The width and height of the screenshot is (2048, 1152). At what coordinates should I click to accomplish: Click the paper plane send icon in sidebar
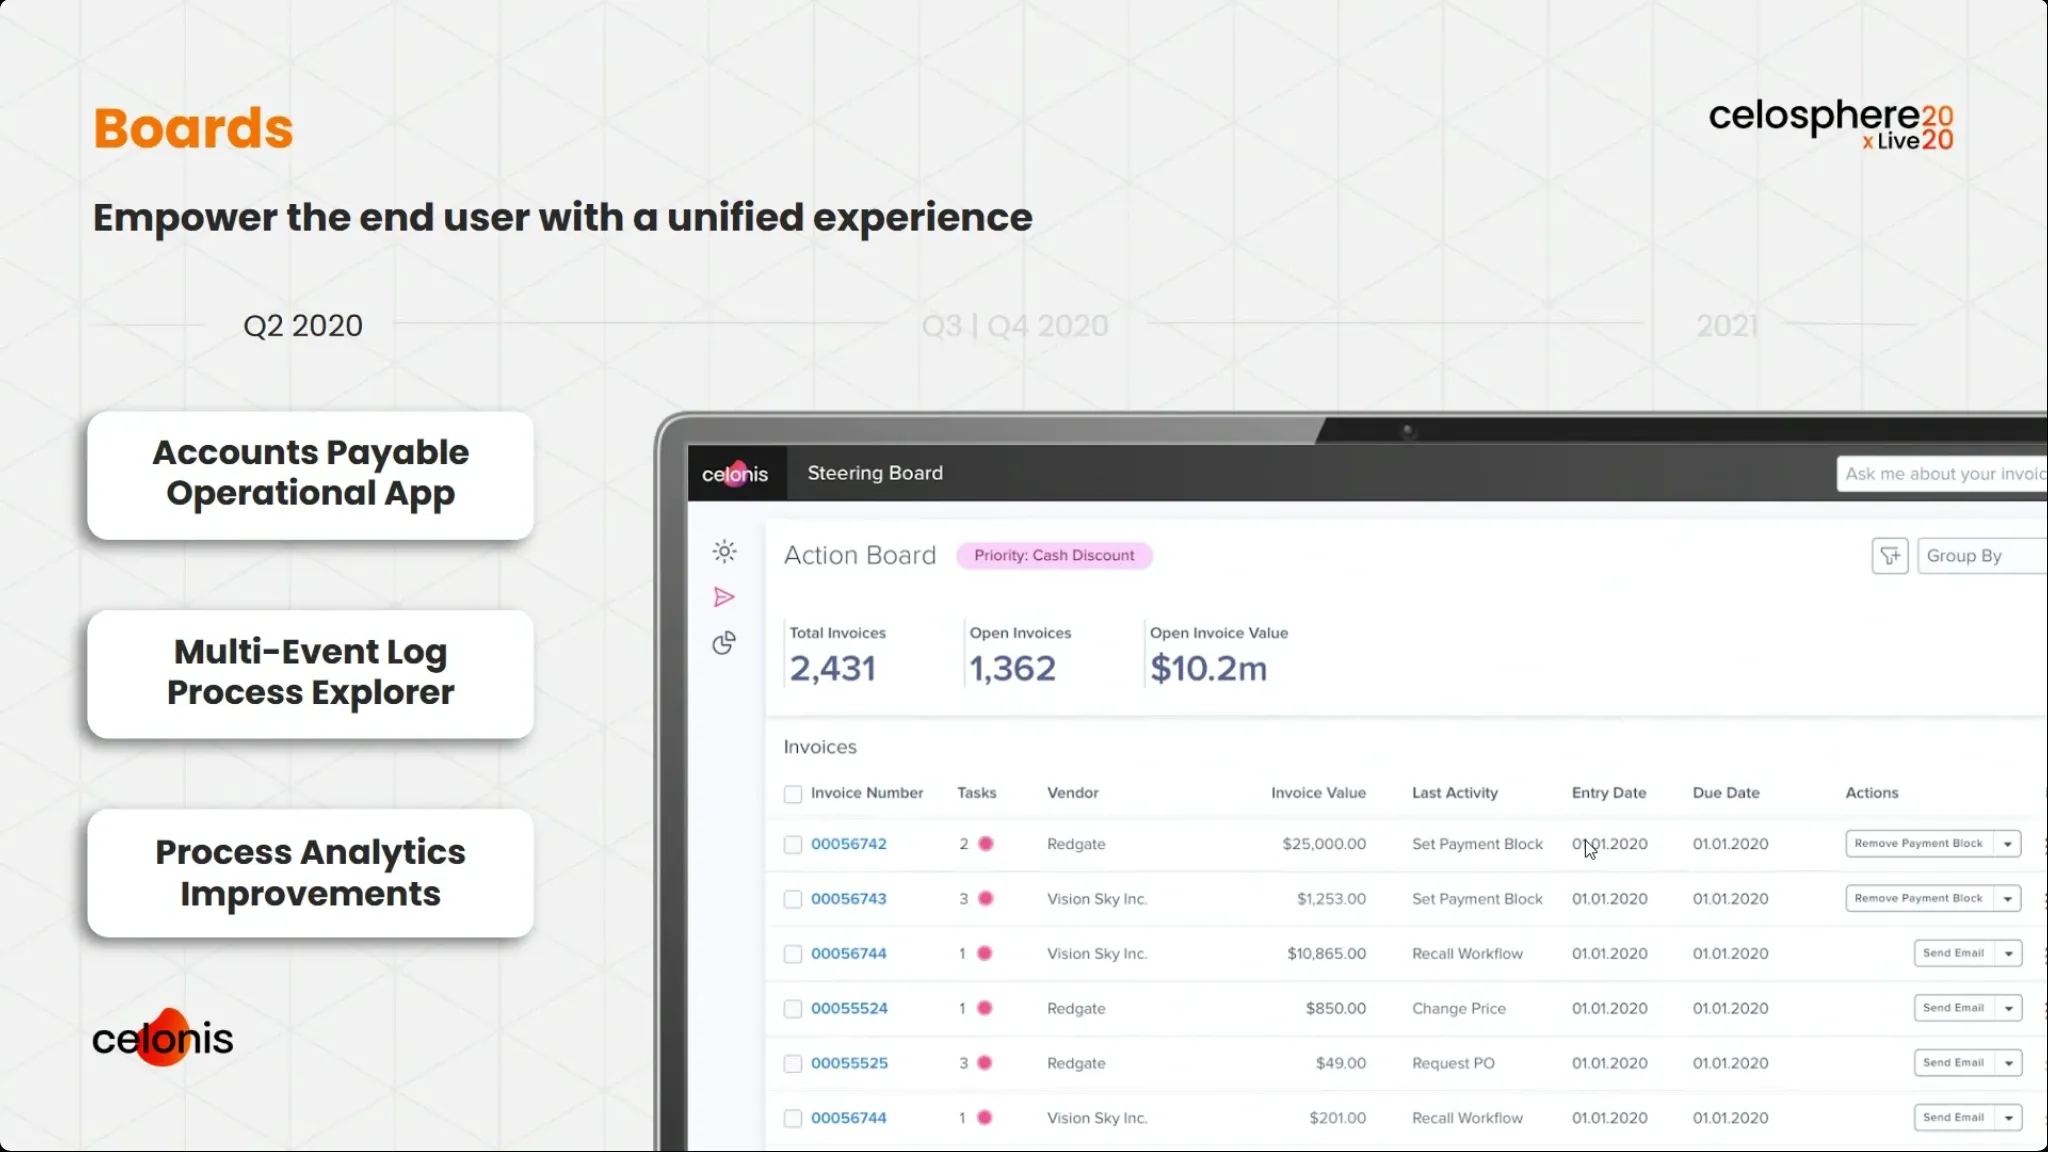point(724,597)
